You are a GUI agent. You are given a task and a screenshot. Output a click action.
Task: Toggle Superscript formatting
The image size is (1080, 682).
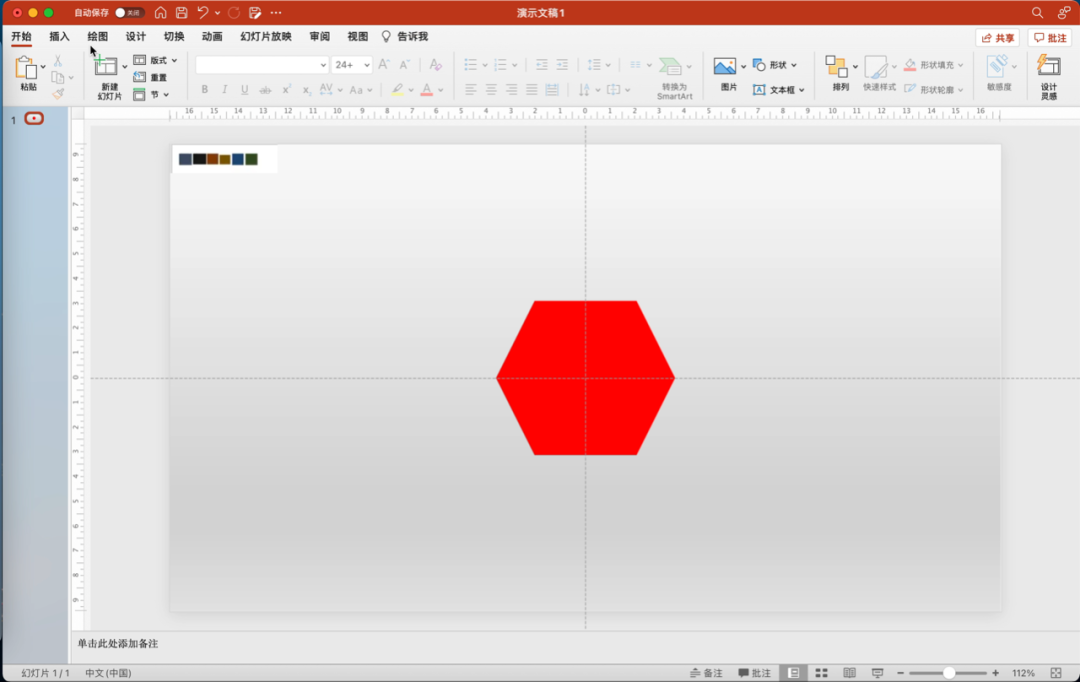tap(287, 90)
